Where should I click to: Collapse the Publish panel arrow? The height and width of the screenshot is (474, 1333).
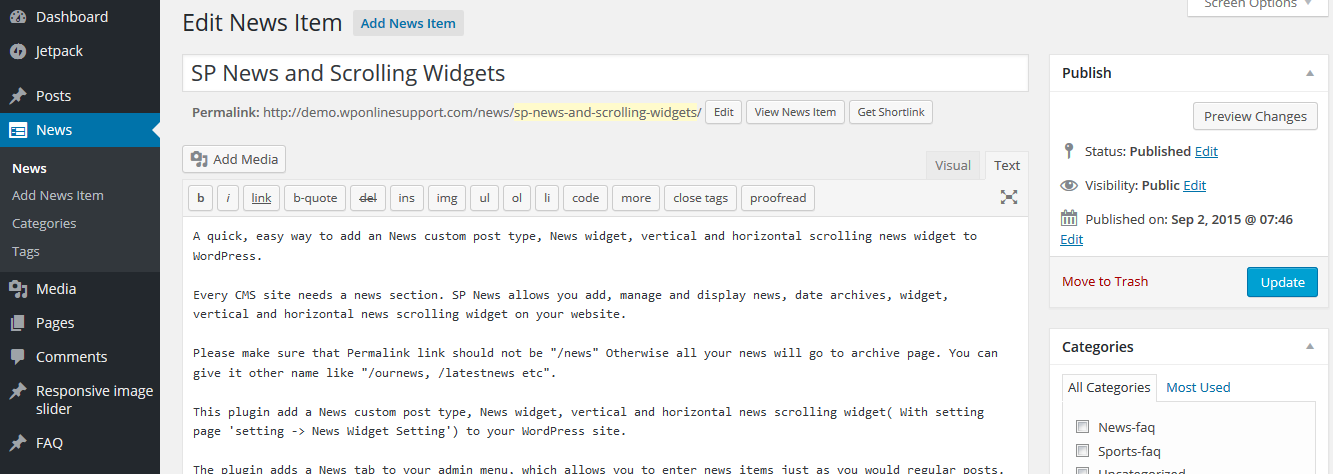coord(1310,73)
